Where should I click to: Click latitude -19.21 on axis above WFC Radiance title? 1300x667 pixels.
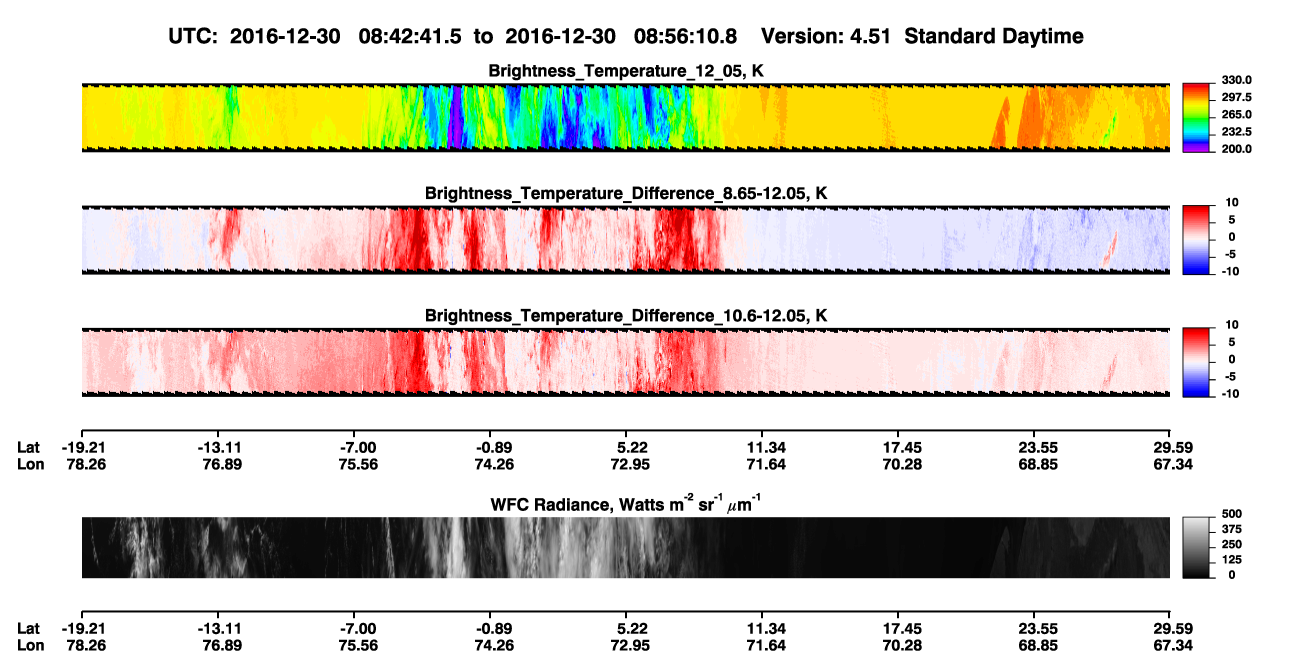click(81, 447)
